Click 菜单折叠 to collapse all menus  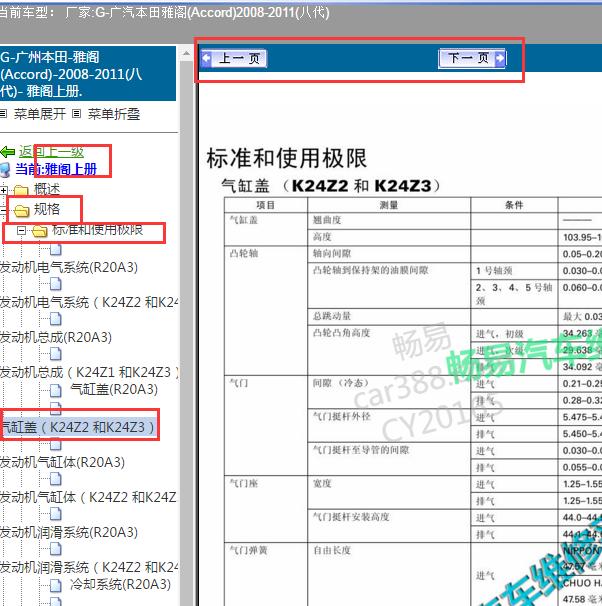click(114, 114)
